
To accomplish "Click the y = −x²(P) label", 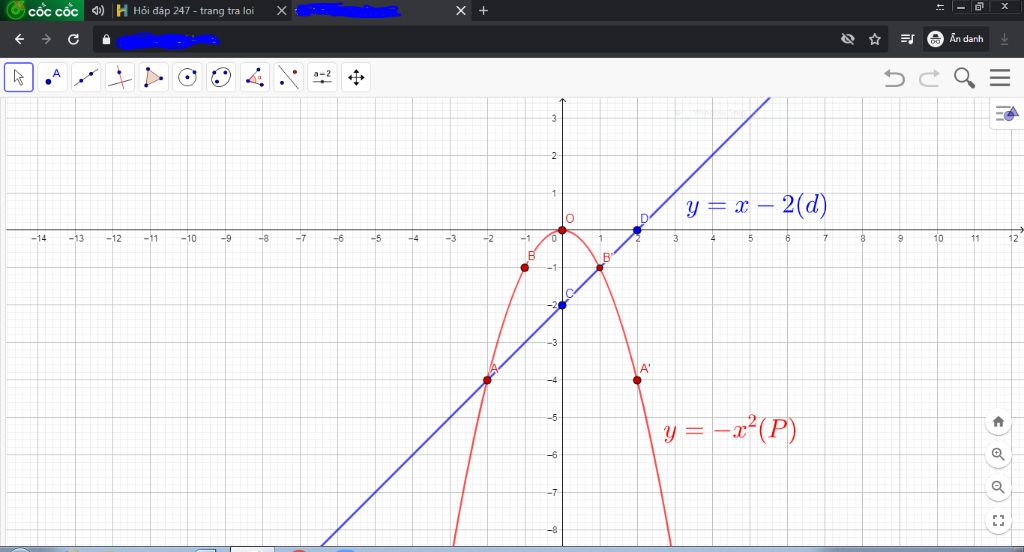I will [730, 430].
